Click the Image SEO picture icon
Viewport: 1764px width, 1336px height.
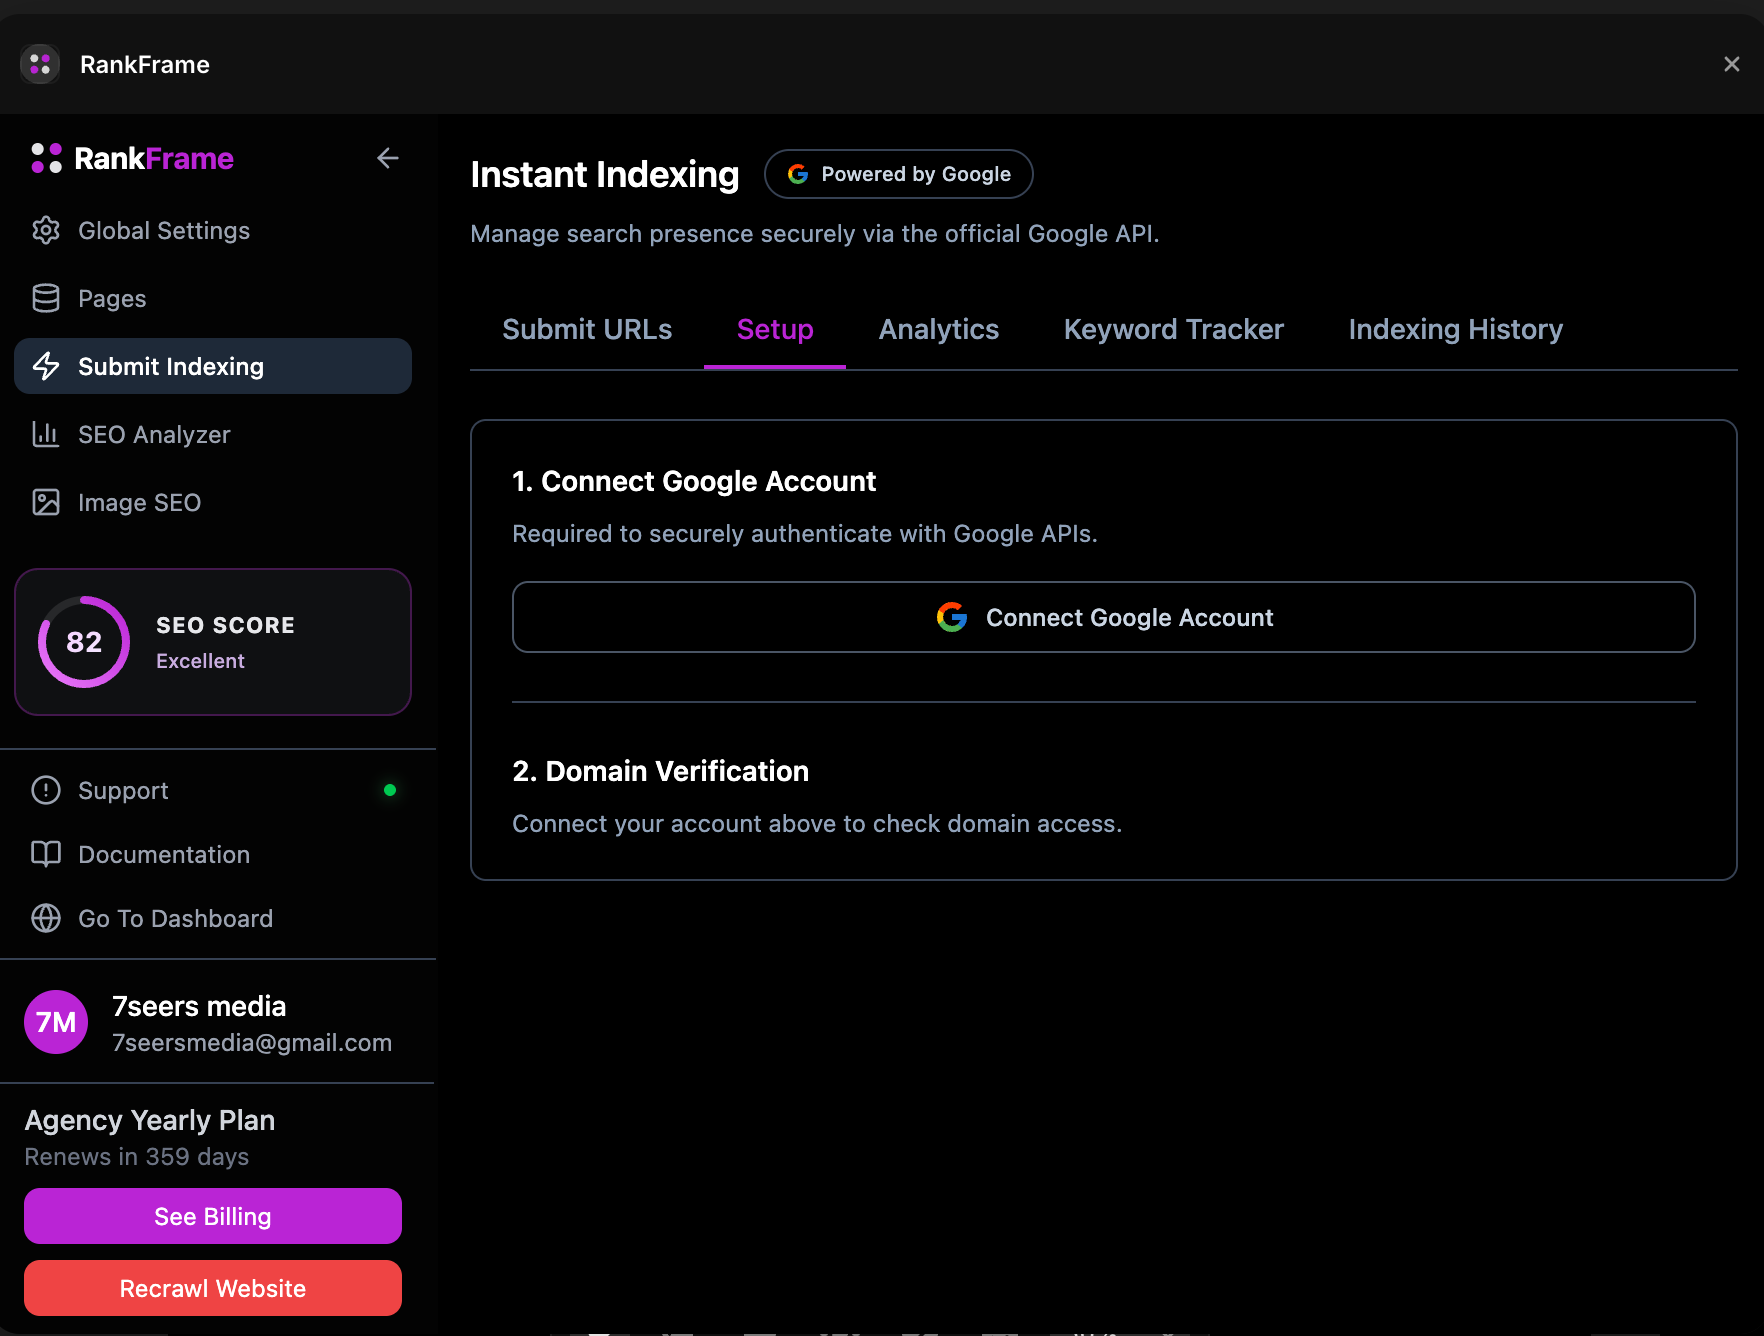[46, 503]
